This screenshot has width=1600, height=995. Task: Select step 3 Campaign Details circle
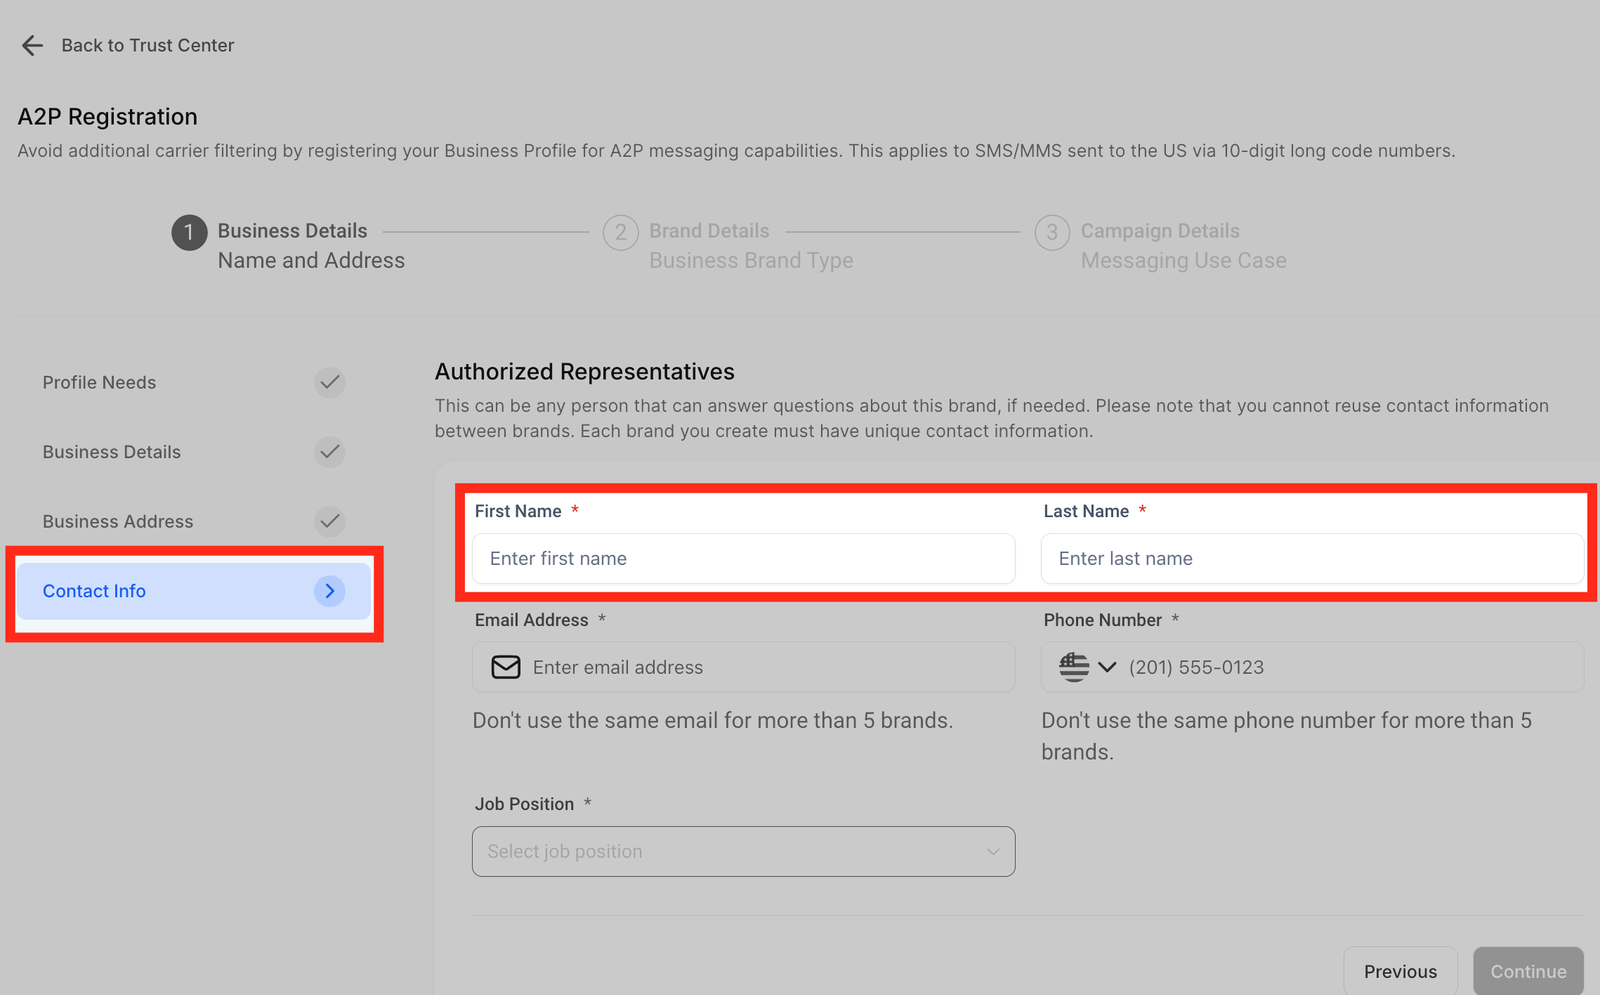coord(1052,232)
